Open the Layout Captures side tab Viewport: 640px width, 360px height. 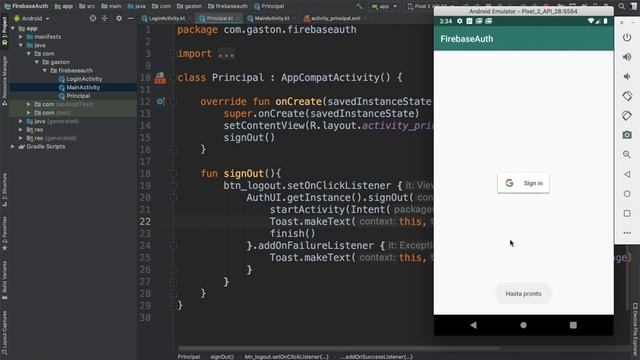click(x=4, y=332)
